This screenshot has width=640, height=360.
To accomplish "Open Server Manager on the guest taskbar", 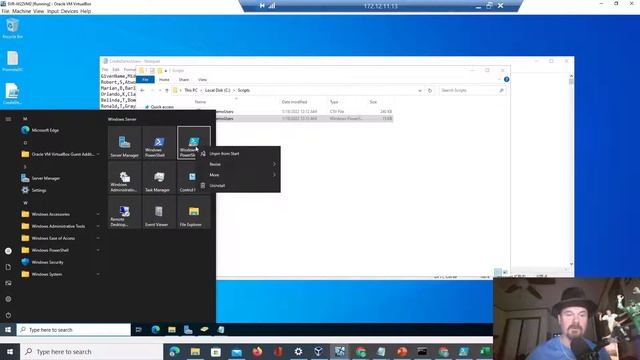I will (x=188, y=330).
